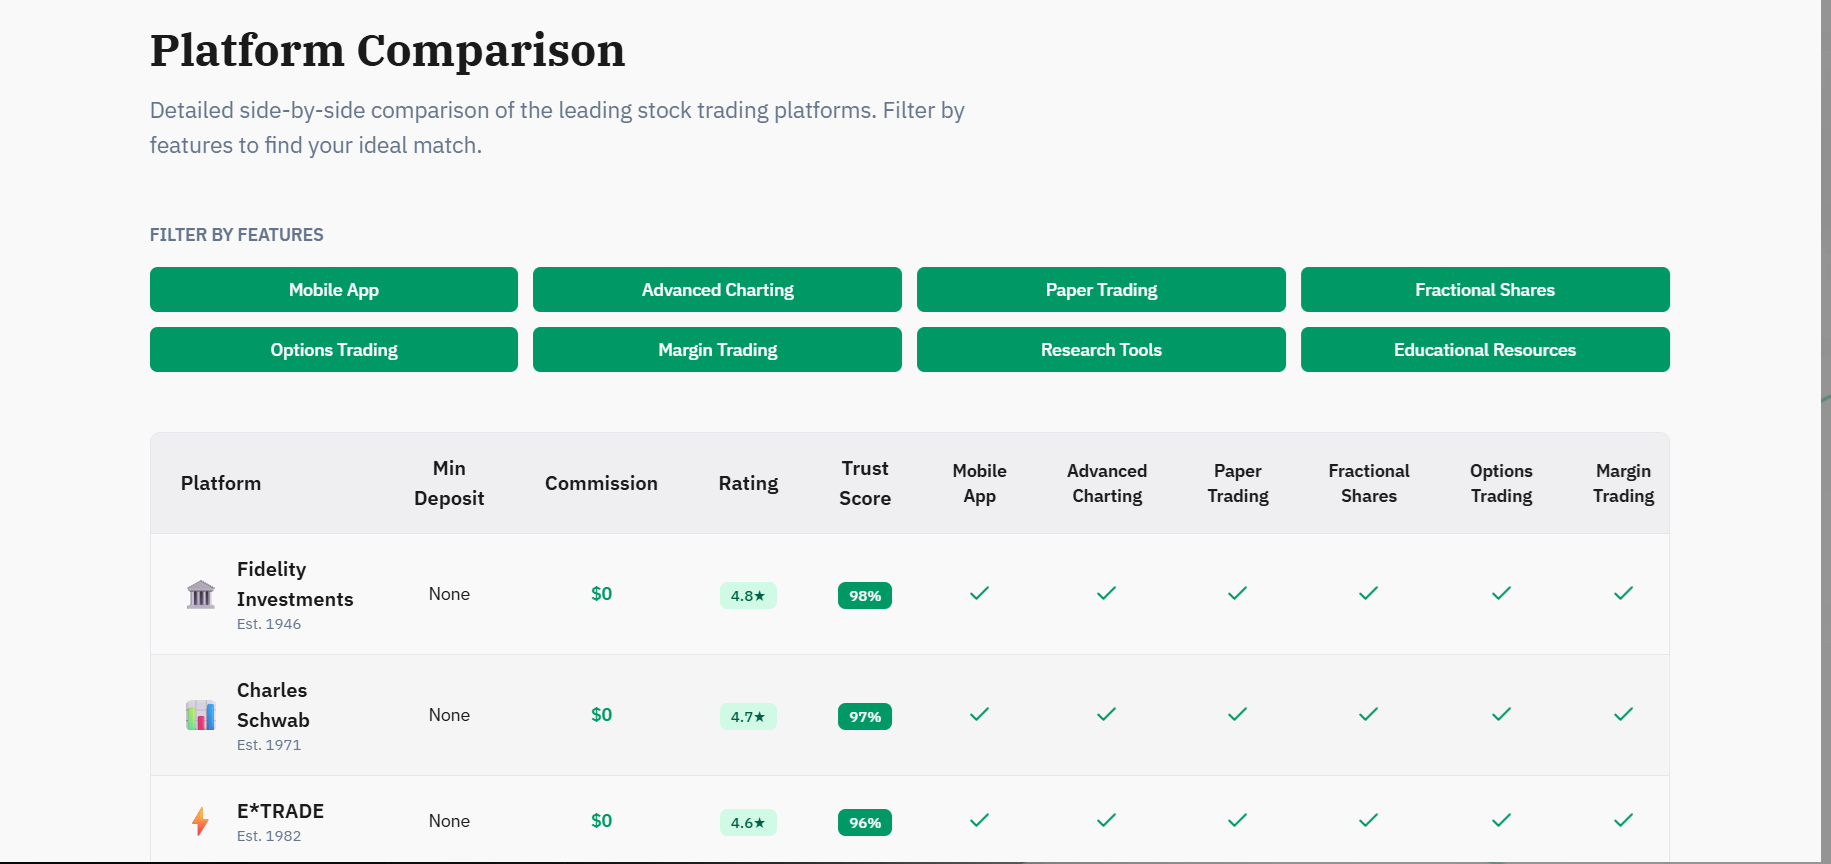The image size is (1831, 864).
Task: Select the E*TRADE platform name
Action: point(280,811)
